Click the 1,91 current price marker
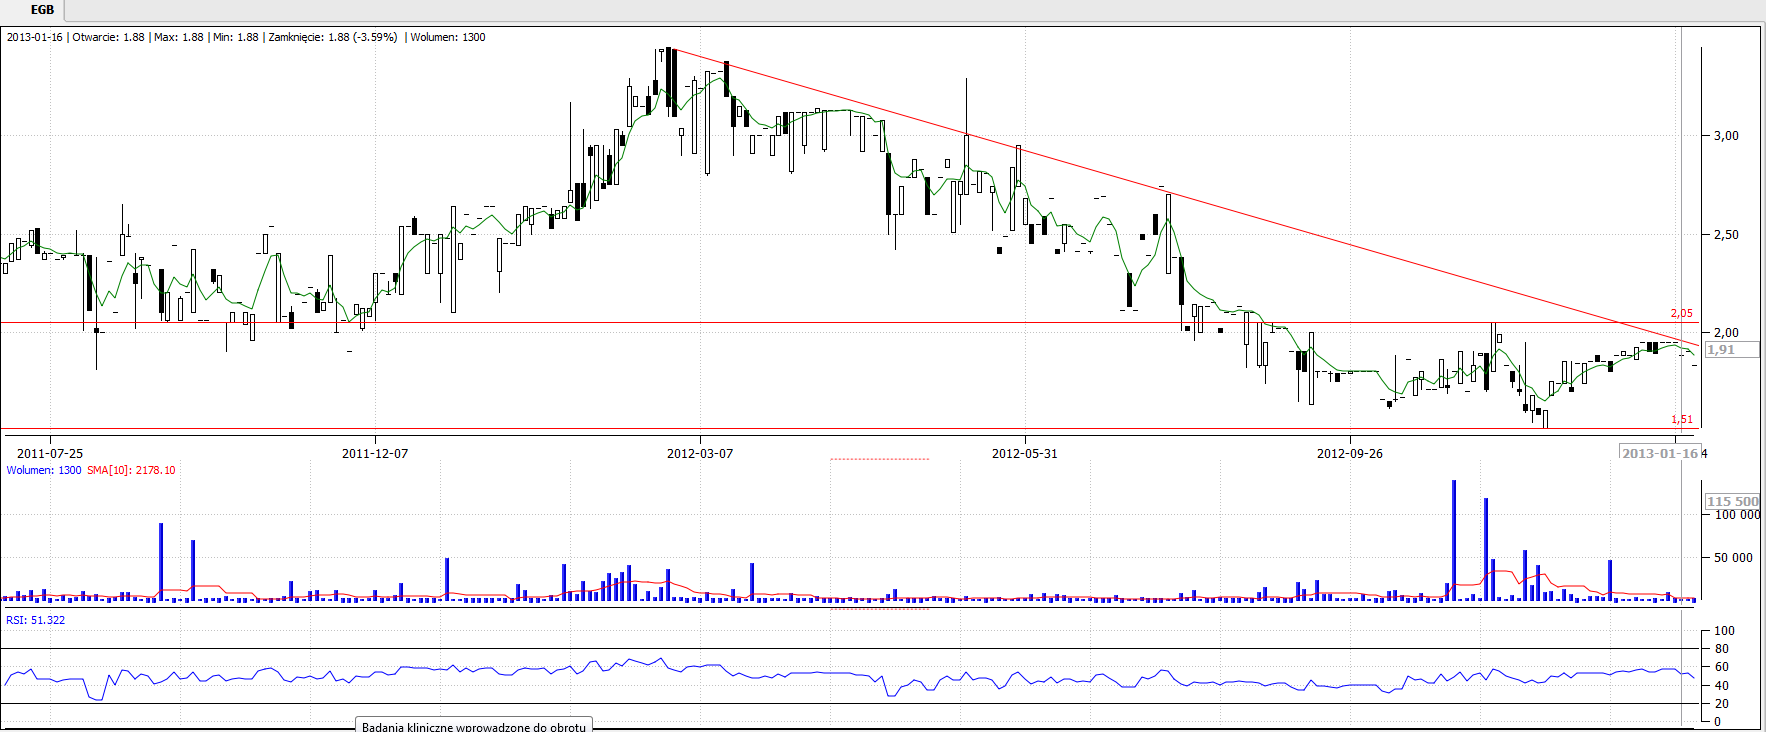Viewport: 1766px width, 732px height. [x=1722, y=350]
